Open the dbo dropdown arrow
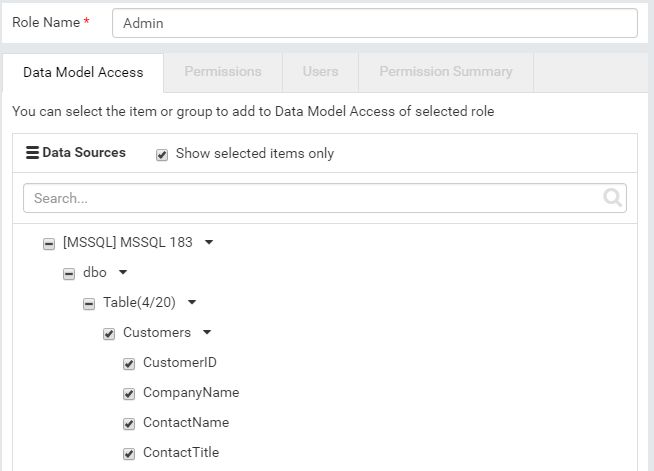Viewport: 654px width, 471px height. click(123, 272)
